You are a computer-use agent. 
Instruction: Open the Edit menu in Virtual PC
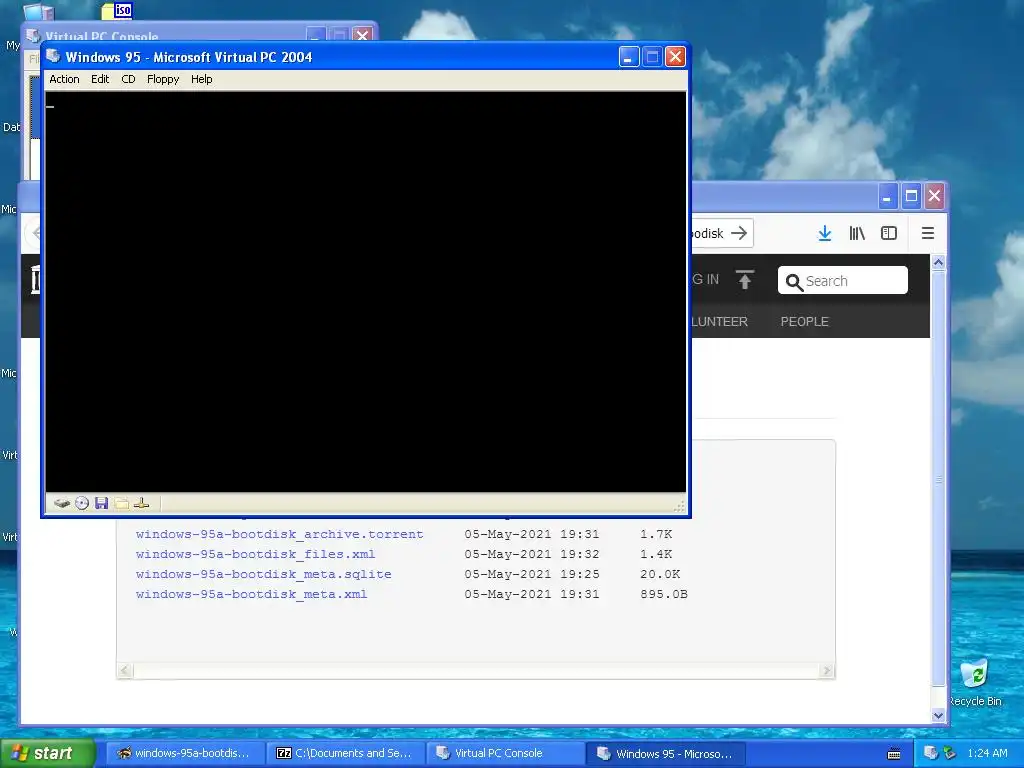(x=100, y=79)
